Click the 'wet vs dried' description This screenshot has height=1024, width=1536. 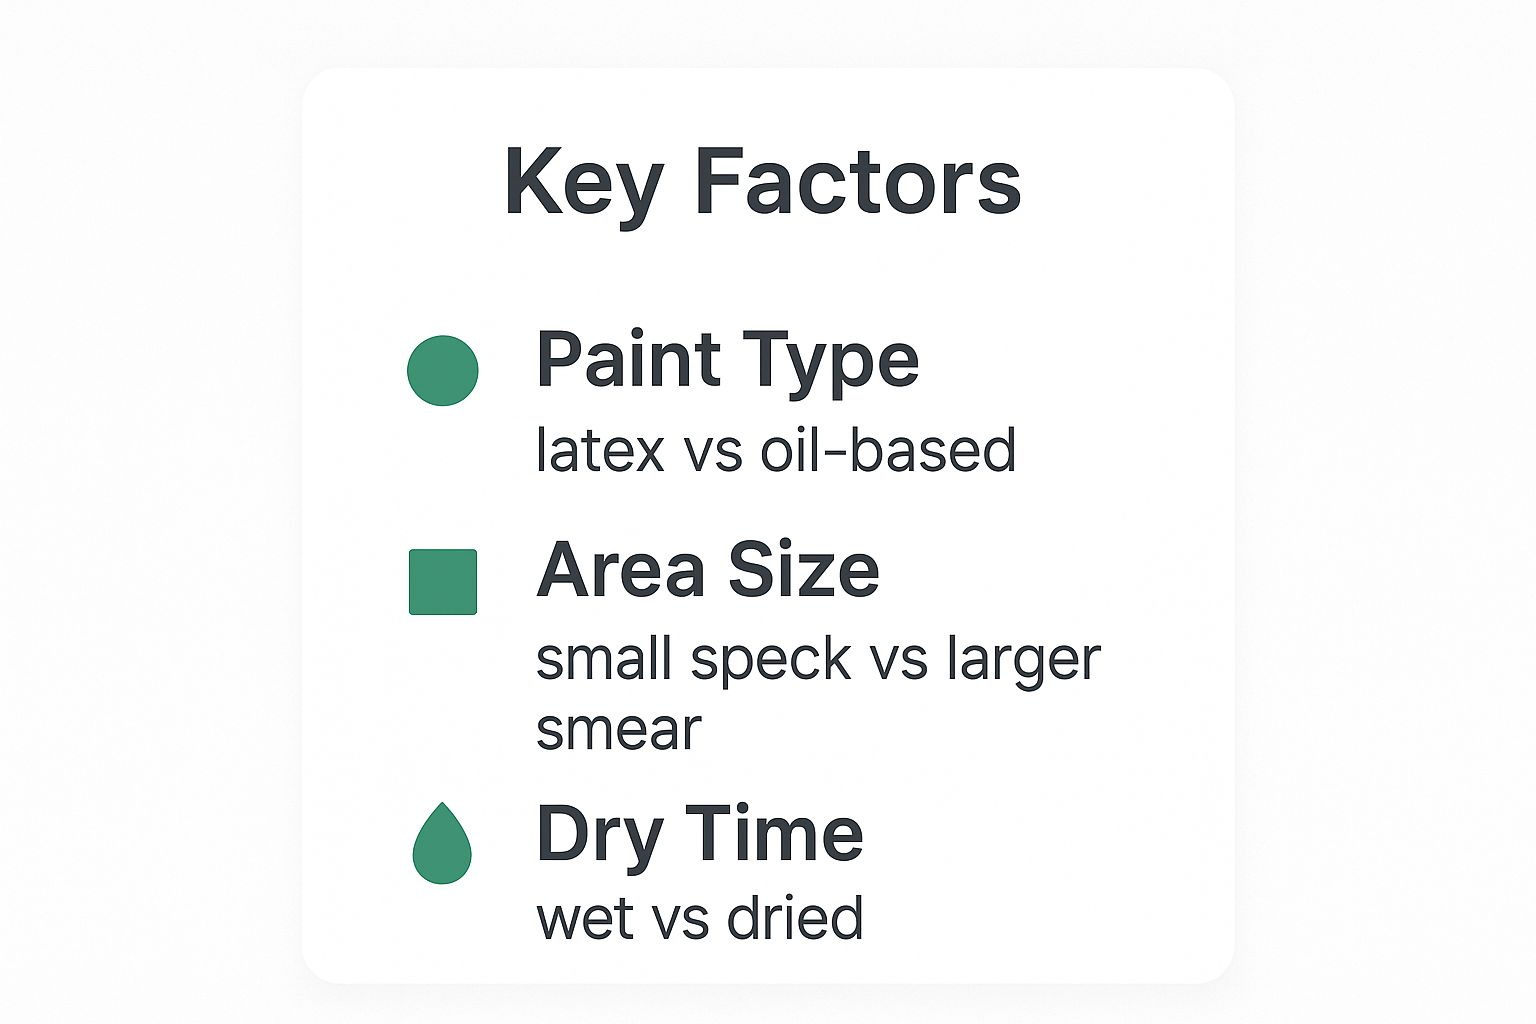pos(699,918)
